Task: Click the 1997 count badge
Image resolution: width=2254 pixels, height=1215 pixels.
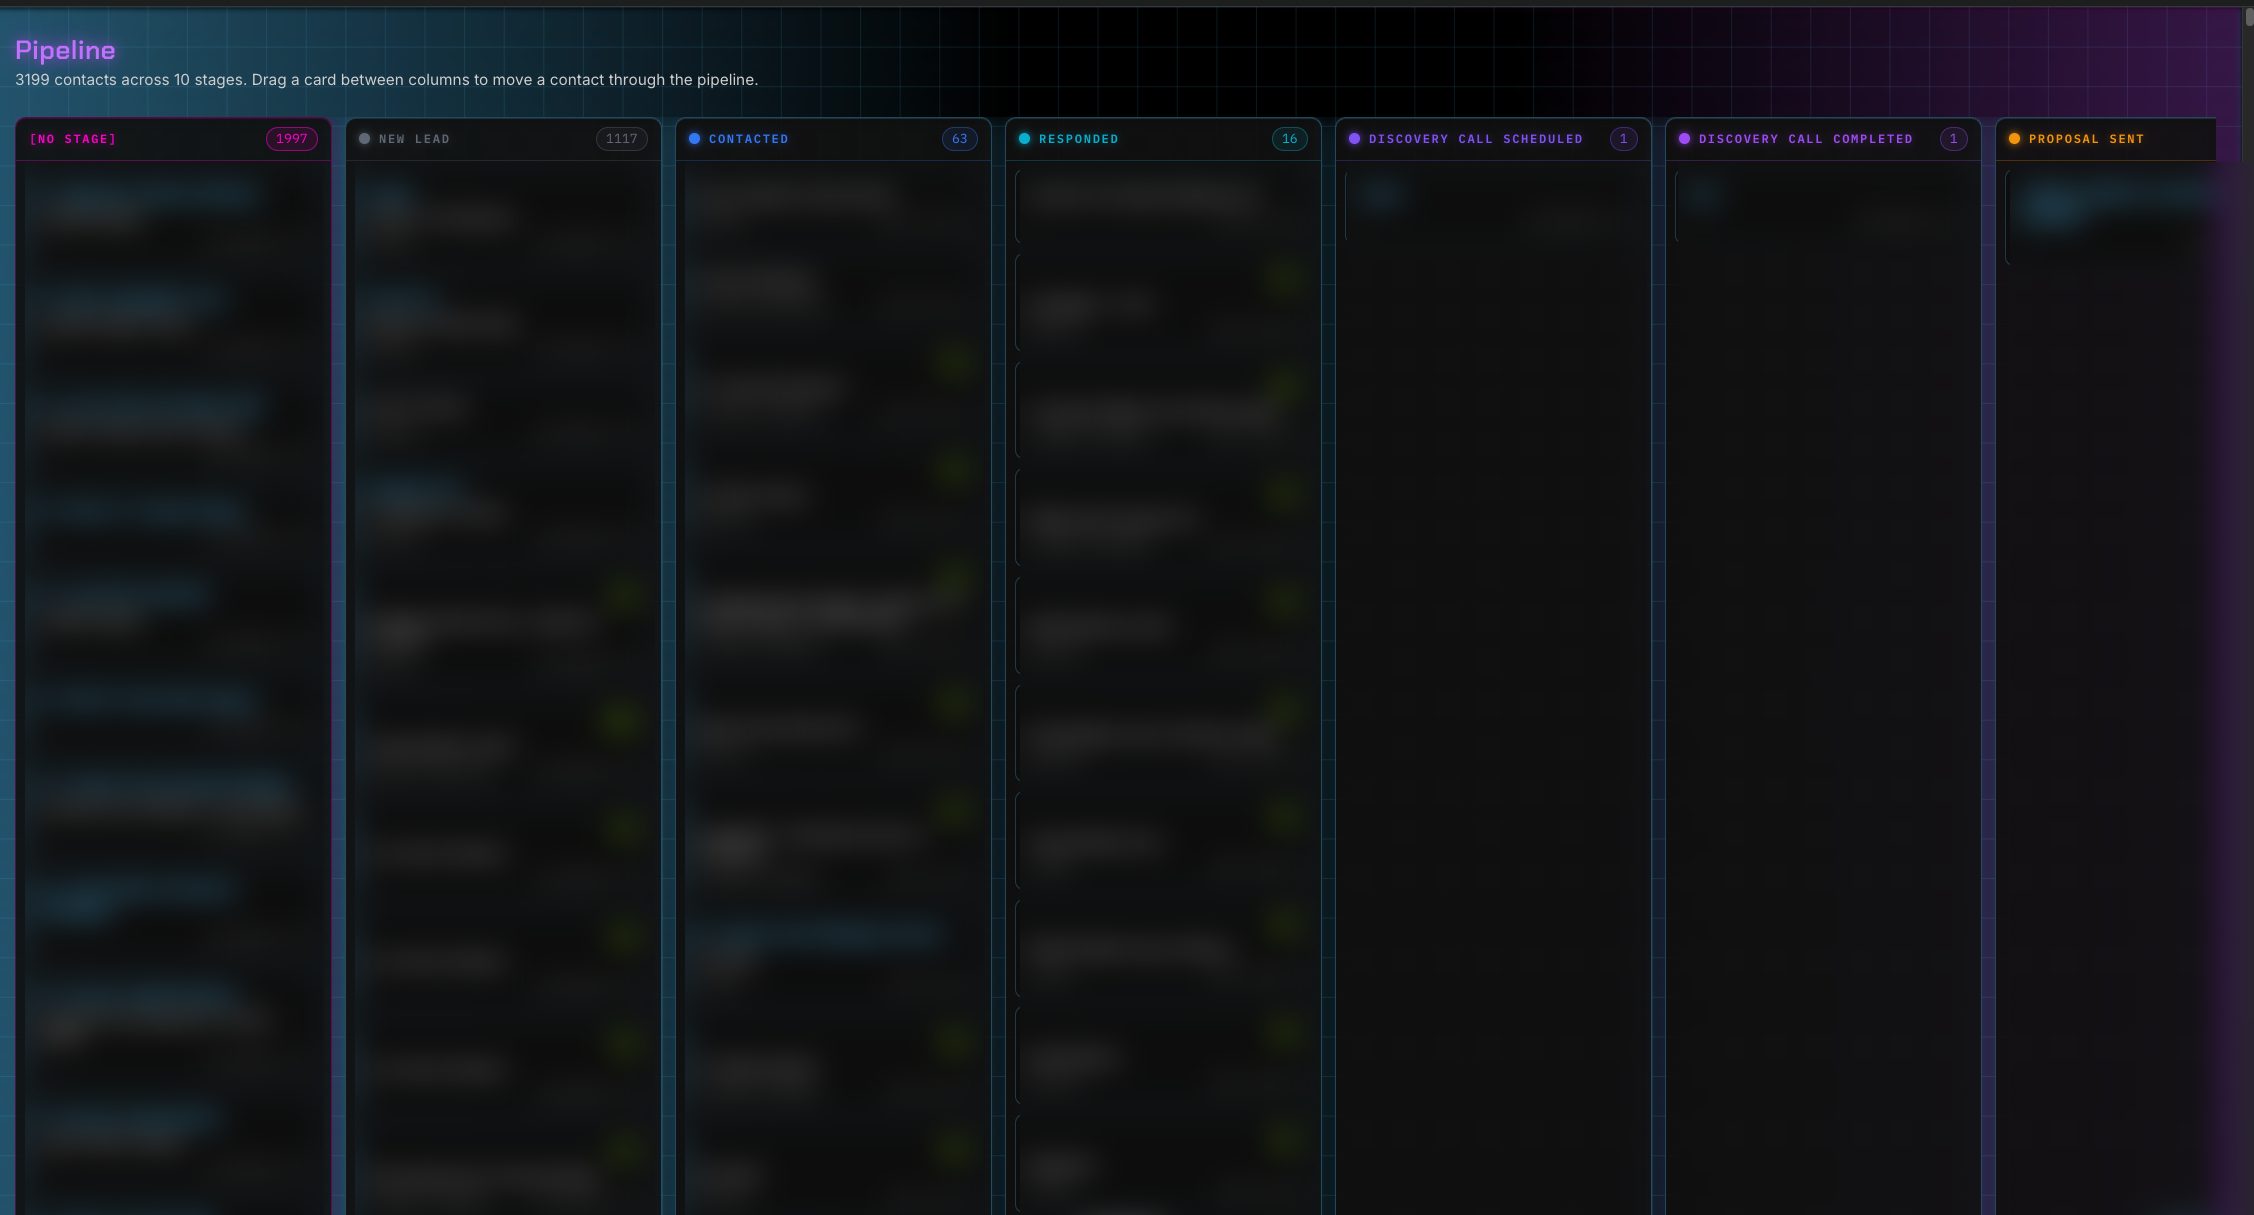Action: [x=292, y=139]
